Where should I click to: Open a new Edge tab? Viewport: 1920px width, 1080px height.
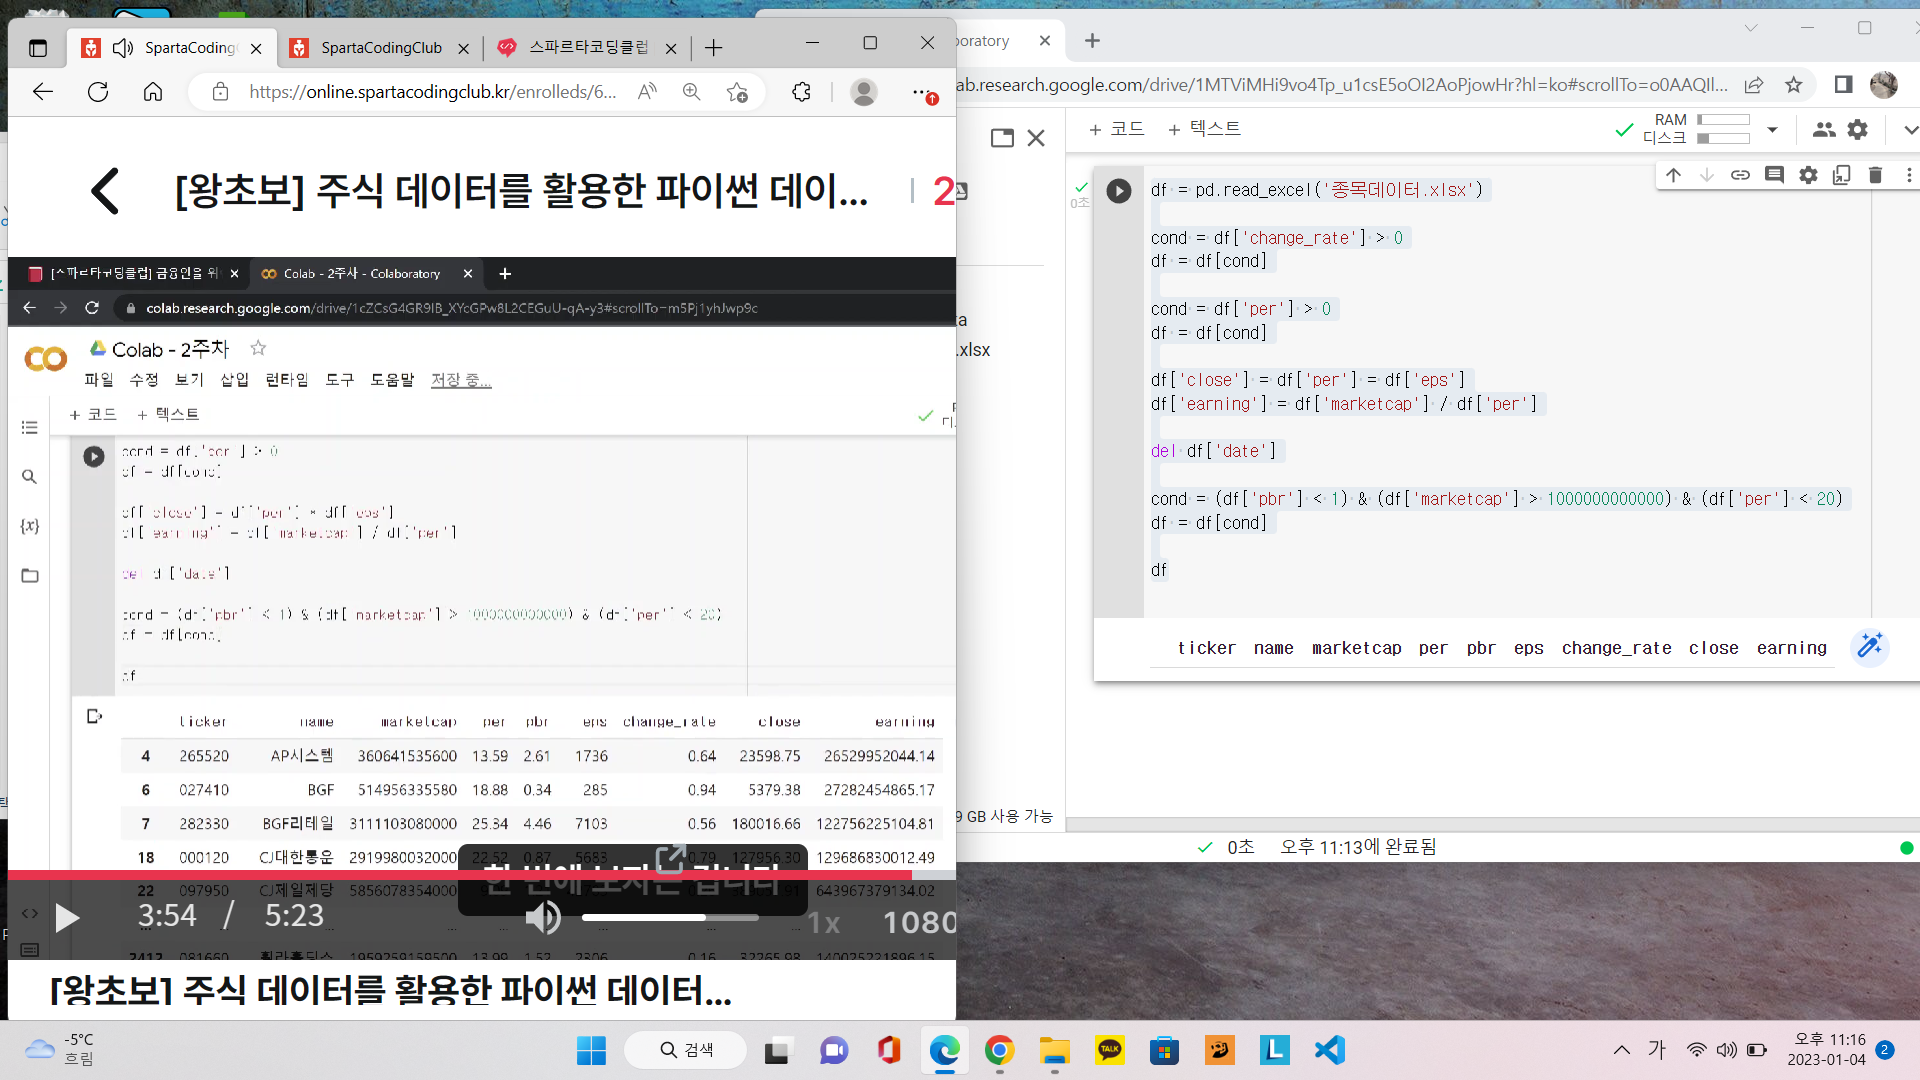pyautogui.click(x=713, y=48)
